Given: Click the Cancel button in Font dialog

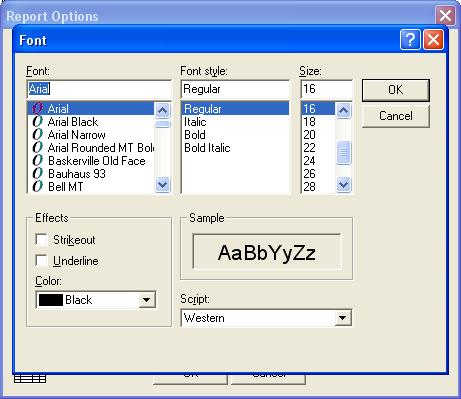Looking at the screenshot, I should tap(396, 116).
